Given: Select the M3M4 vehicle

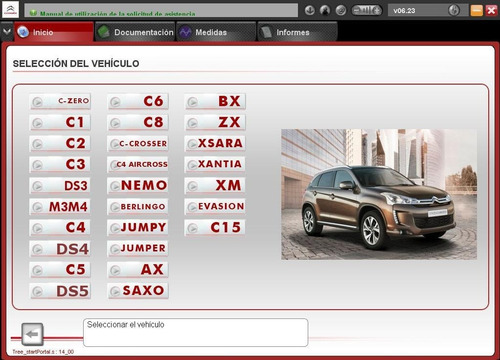Looking at the screenshot, I should point(60,207).
